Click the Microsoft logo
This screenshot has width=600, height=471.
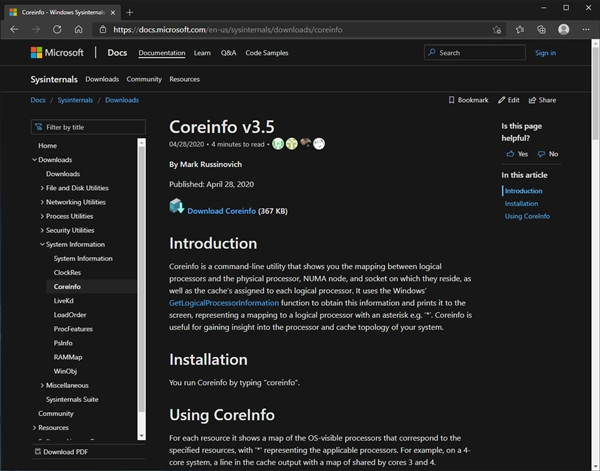click(x=57, y=53)
